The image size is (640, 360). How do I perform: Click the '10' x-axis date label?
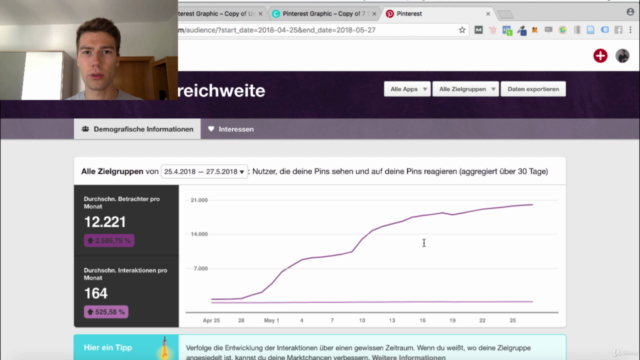[362, 320]
